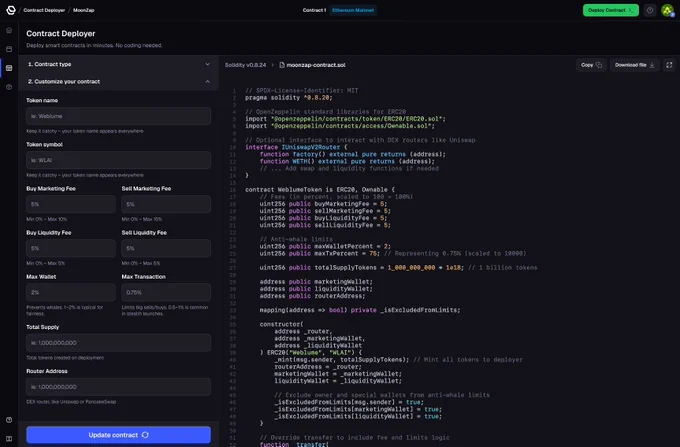Focus the Token name input field
This screenshot has width=680, height=447.
click(x=118, y=116)
